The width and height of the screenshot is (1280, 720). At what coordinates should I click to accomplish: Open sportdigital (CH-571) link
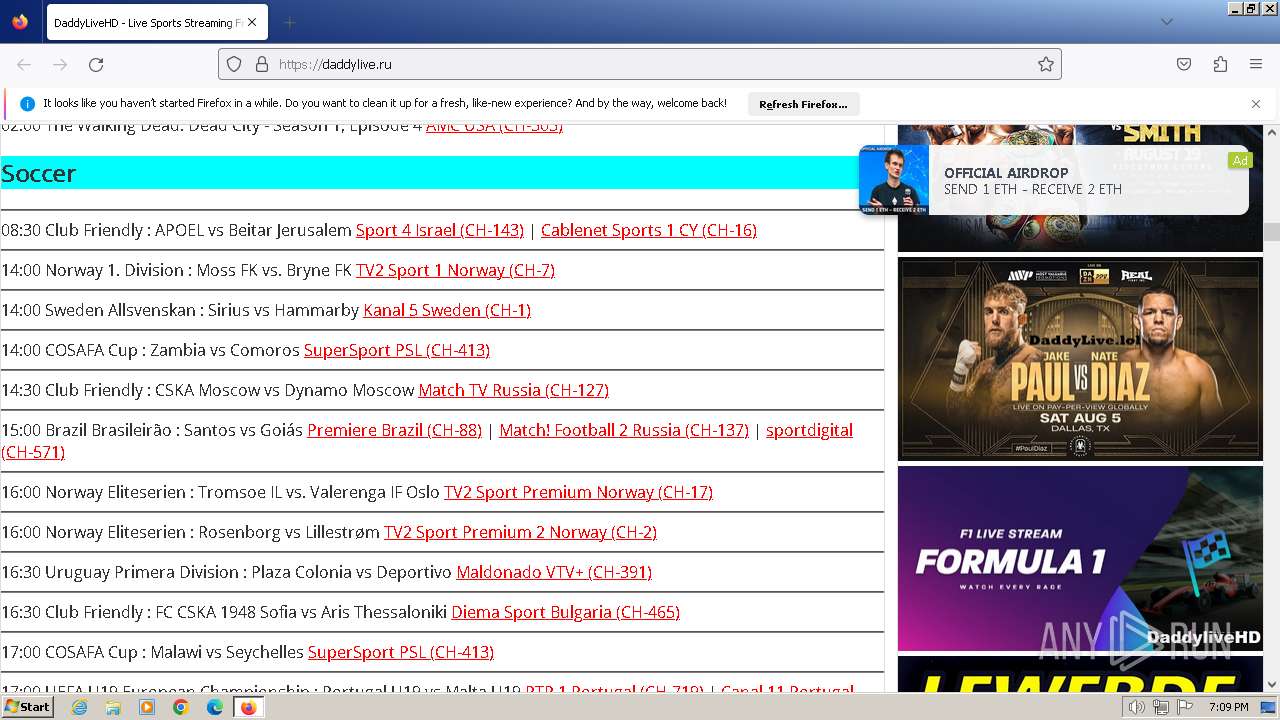pos(809,430)
